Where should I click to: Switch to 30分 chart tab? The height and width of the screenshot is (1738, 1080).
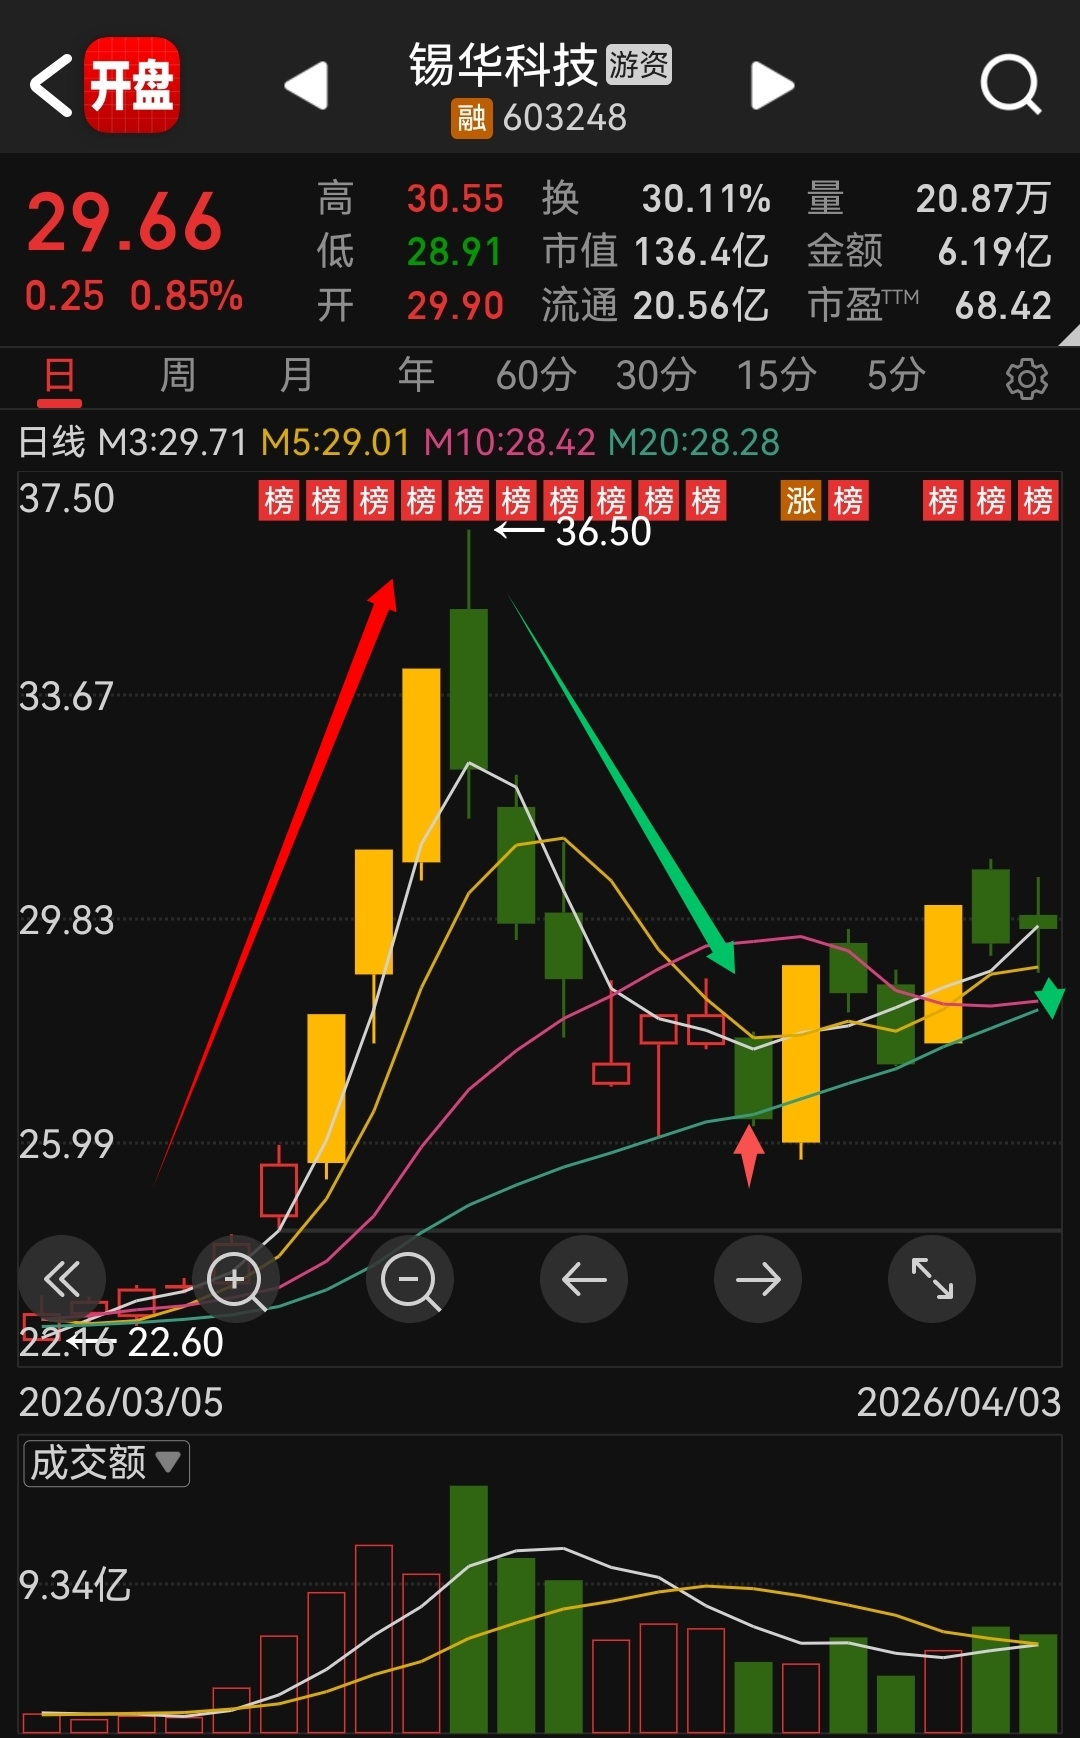pyautogui.click(x=656, y=376)
